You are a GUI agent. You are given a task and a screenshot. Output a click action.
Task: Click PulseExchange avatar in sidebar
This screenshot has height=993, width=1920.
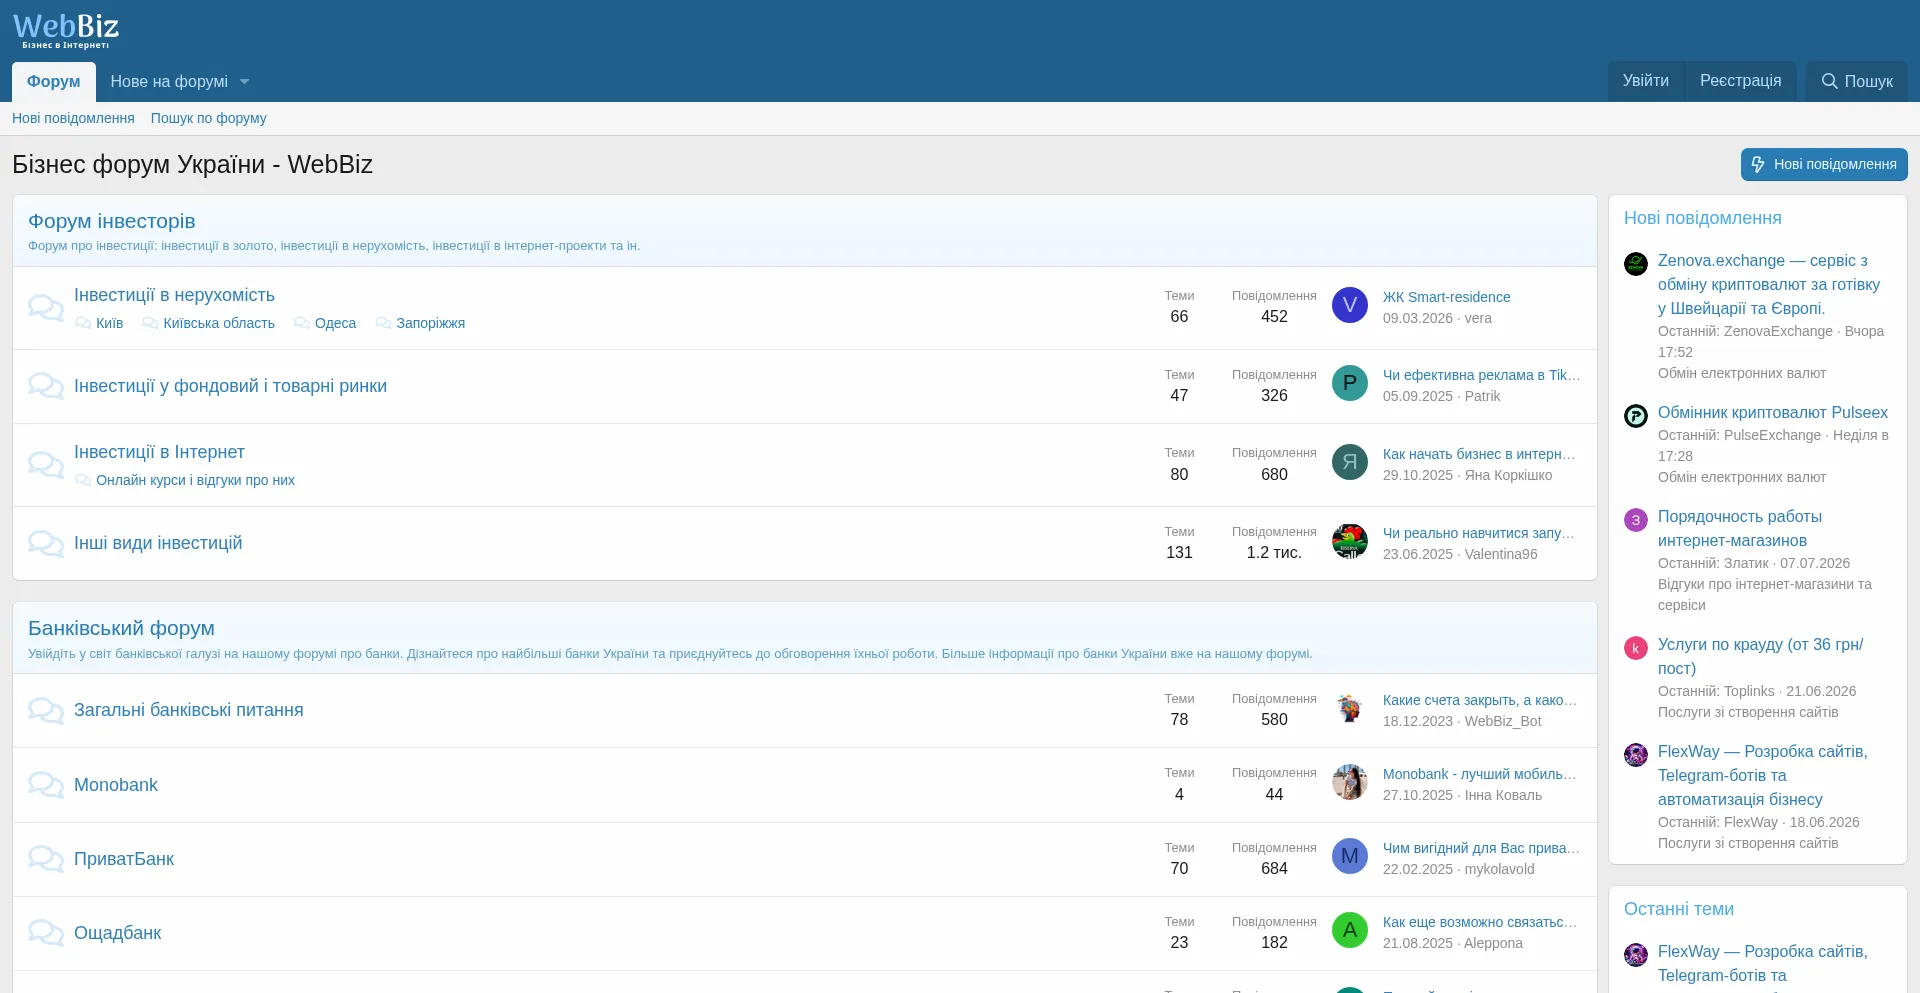click(x=1636, y=416)
